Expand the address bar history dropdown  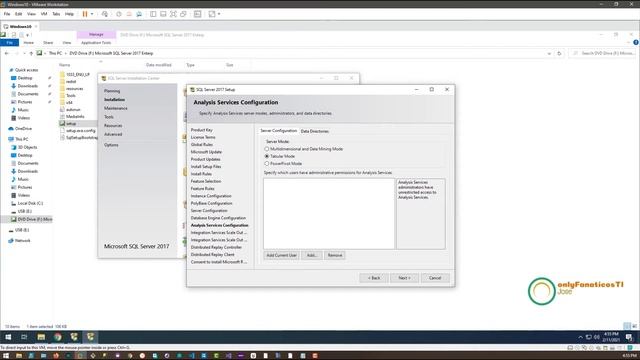click(549, 53)
